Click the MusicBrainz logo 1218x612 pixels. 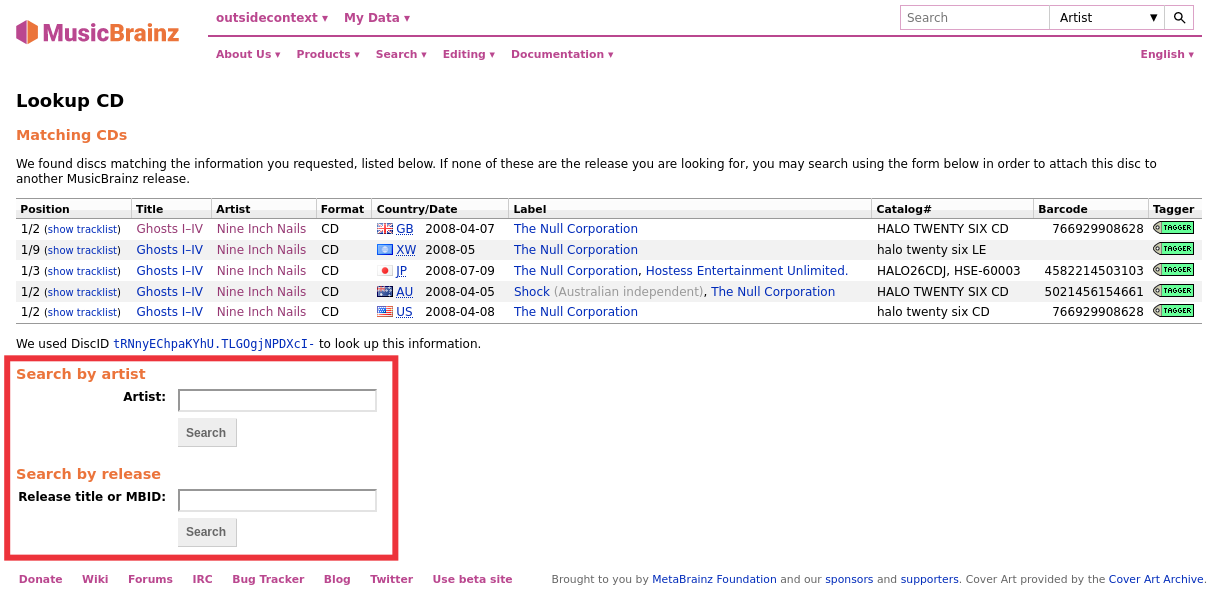pyautogui.click(x=97, y=32)
